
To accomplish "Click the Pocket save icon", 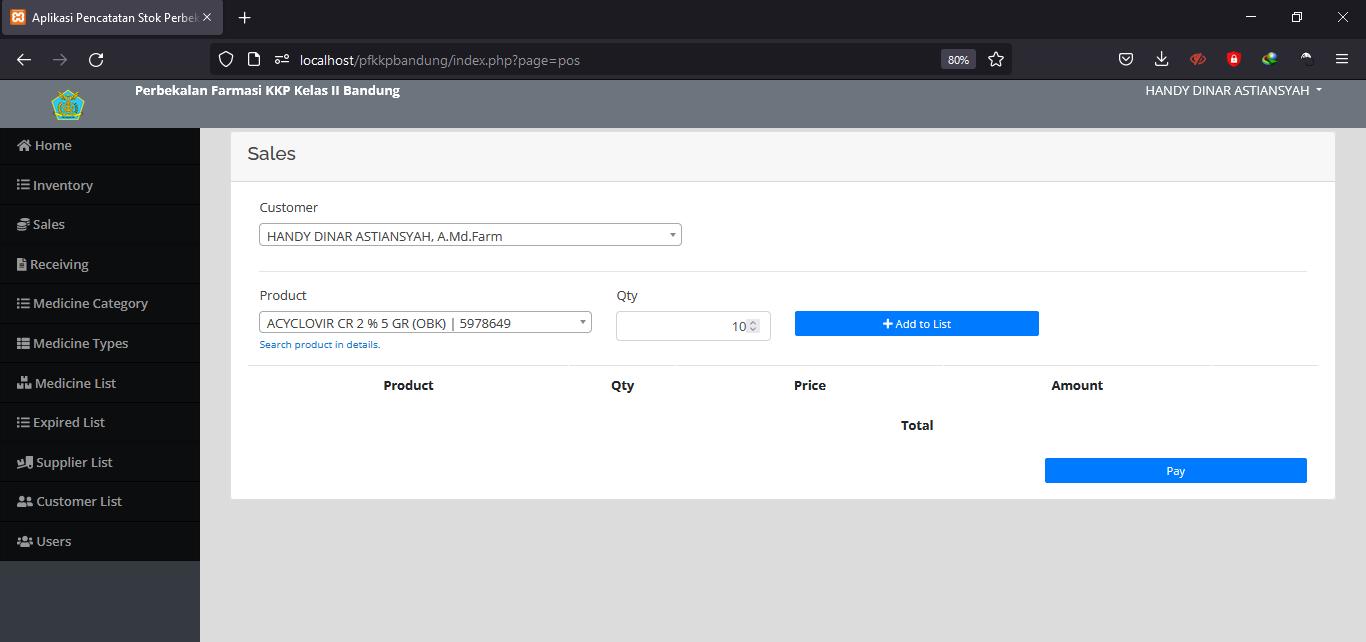I will point(1126,59).
